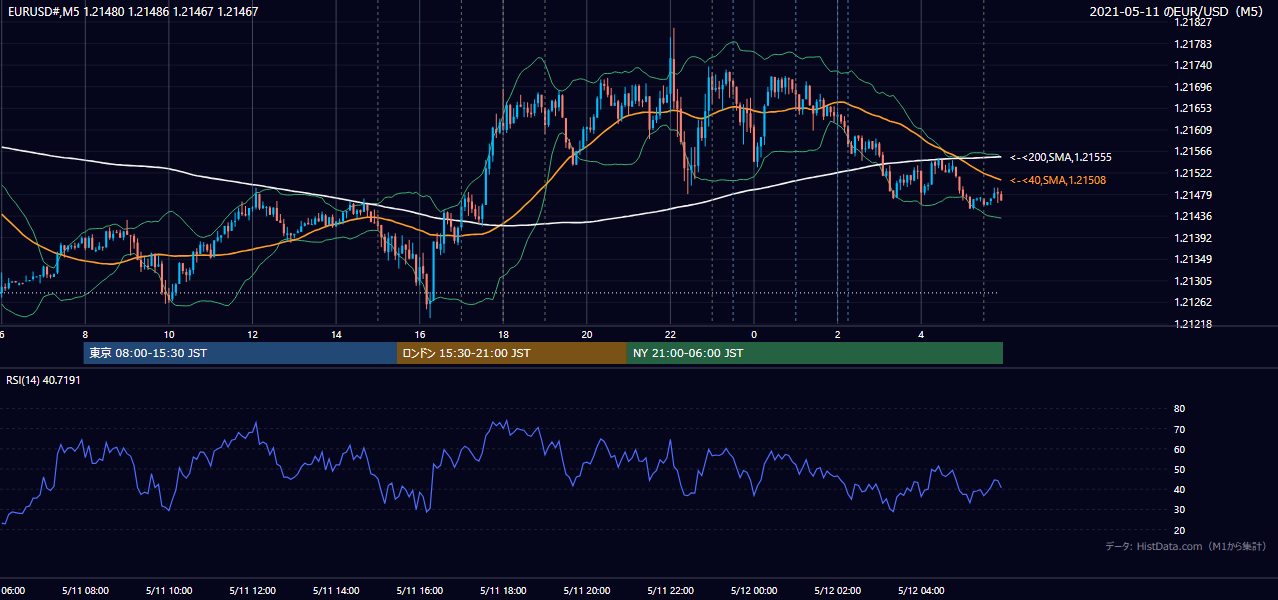Click the 5/11 12:00 time axis label
1278x600 pixels.
coord(252,591)
